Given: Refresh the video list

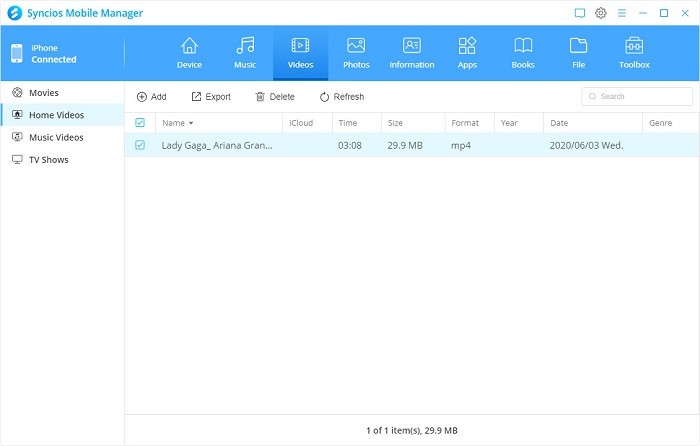Looking at the screenshot, I should 341,97.
